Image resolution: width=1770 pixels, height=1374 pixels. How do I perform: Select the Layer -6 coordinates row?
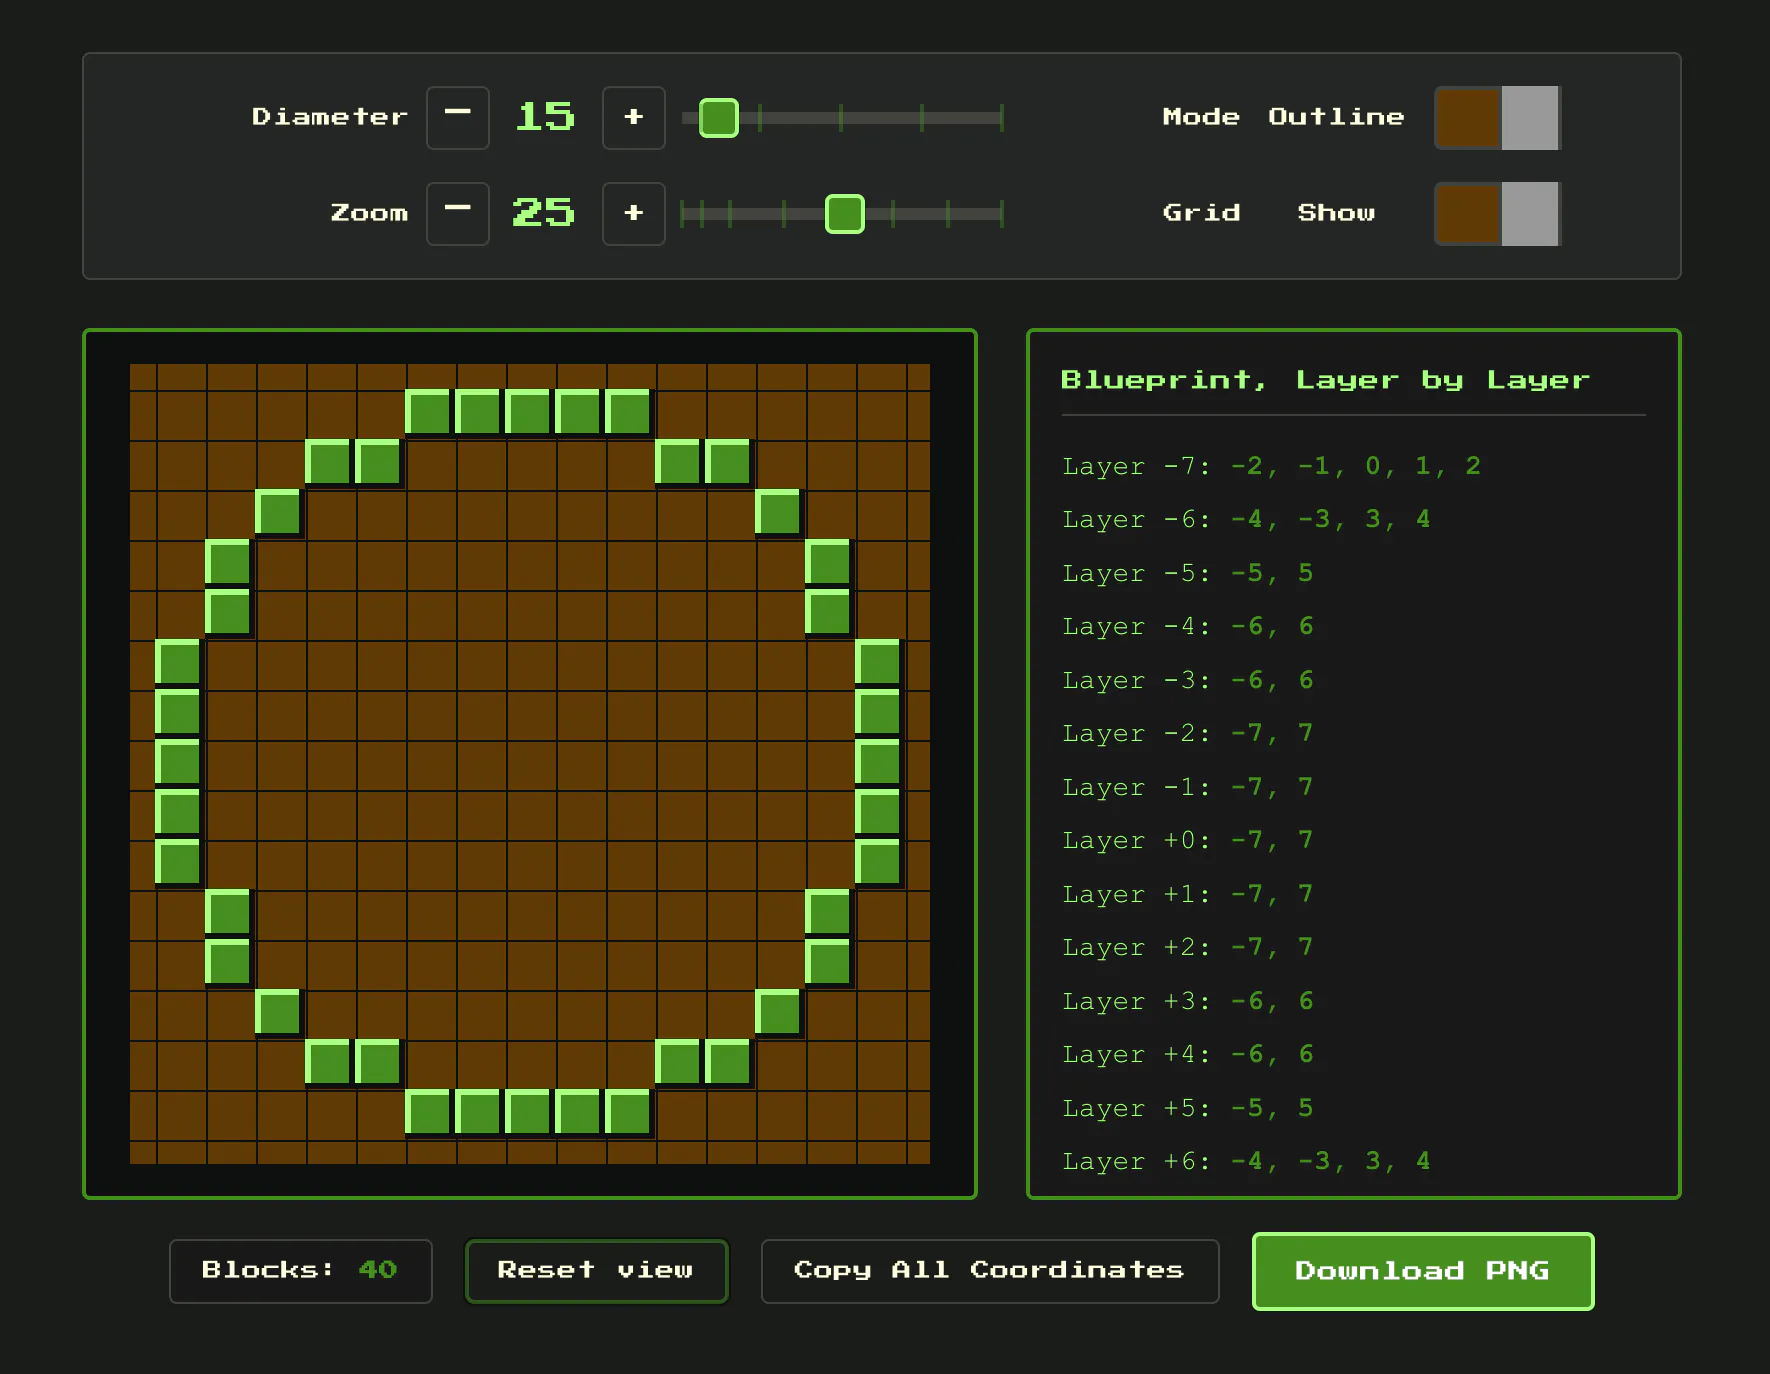1353,520
